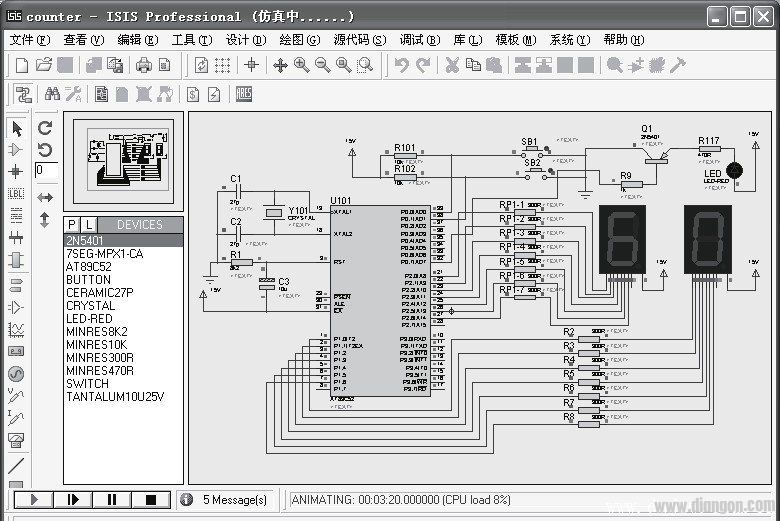Select TANTALUM10U25V in the devices list
Viewport: 780px width, 521px height.
point(123,397)
